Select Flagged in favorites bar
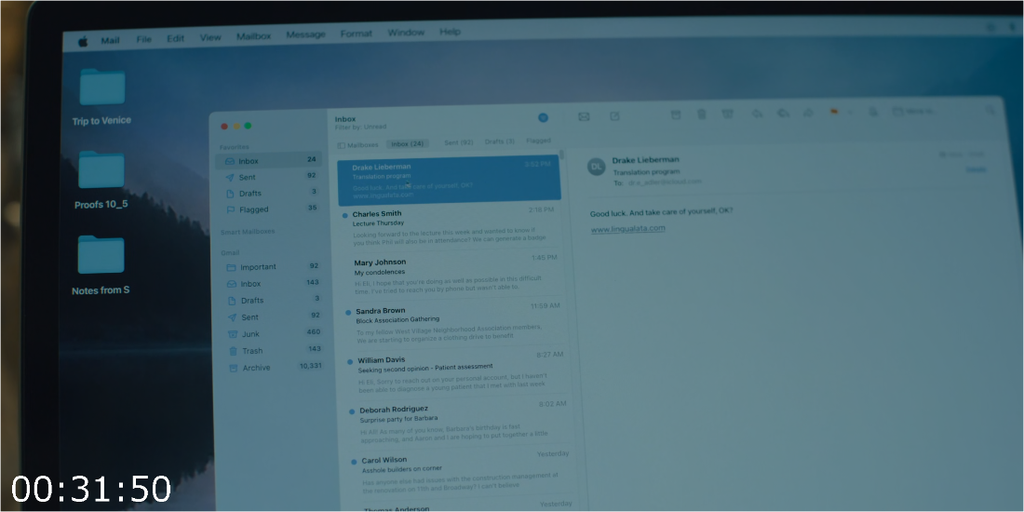1024x512 pixels. point(538,141)
